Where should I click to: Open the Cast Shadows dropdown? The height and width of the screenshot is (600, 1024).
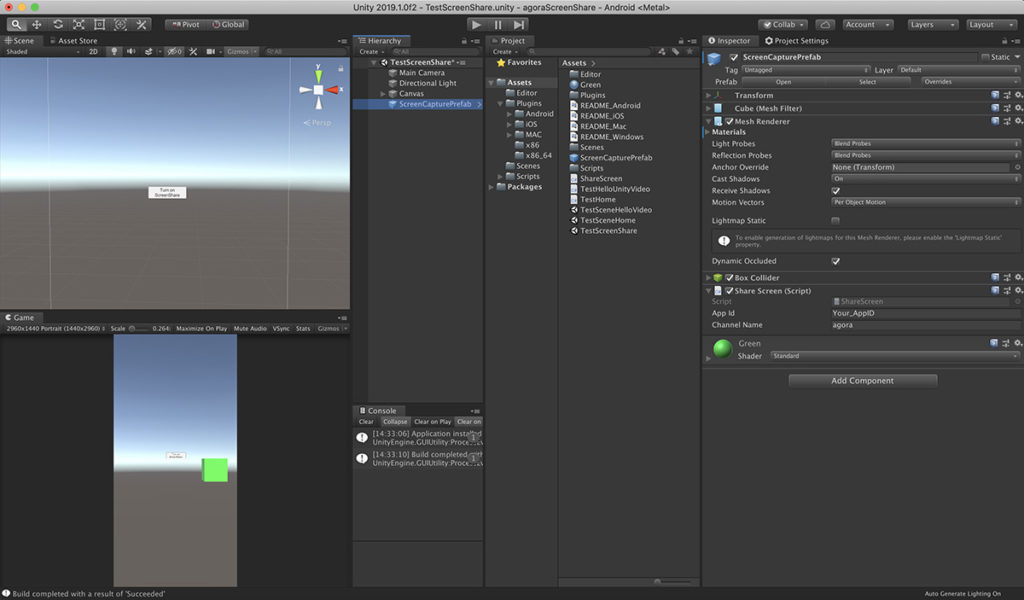click(x=925, y=179)
